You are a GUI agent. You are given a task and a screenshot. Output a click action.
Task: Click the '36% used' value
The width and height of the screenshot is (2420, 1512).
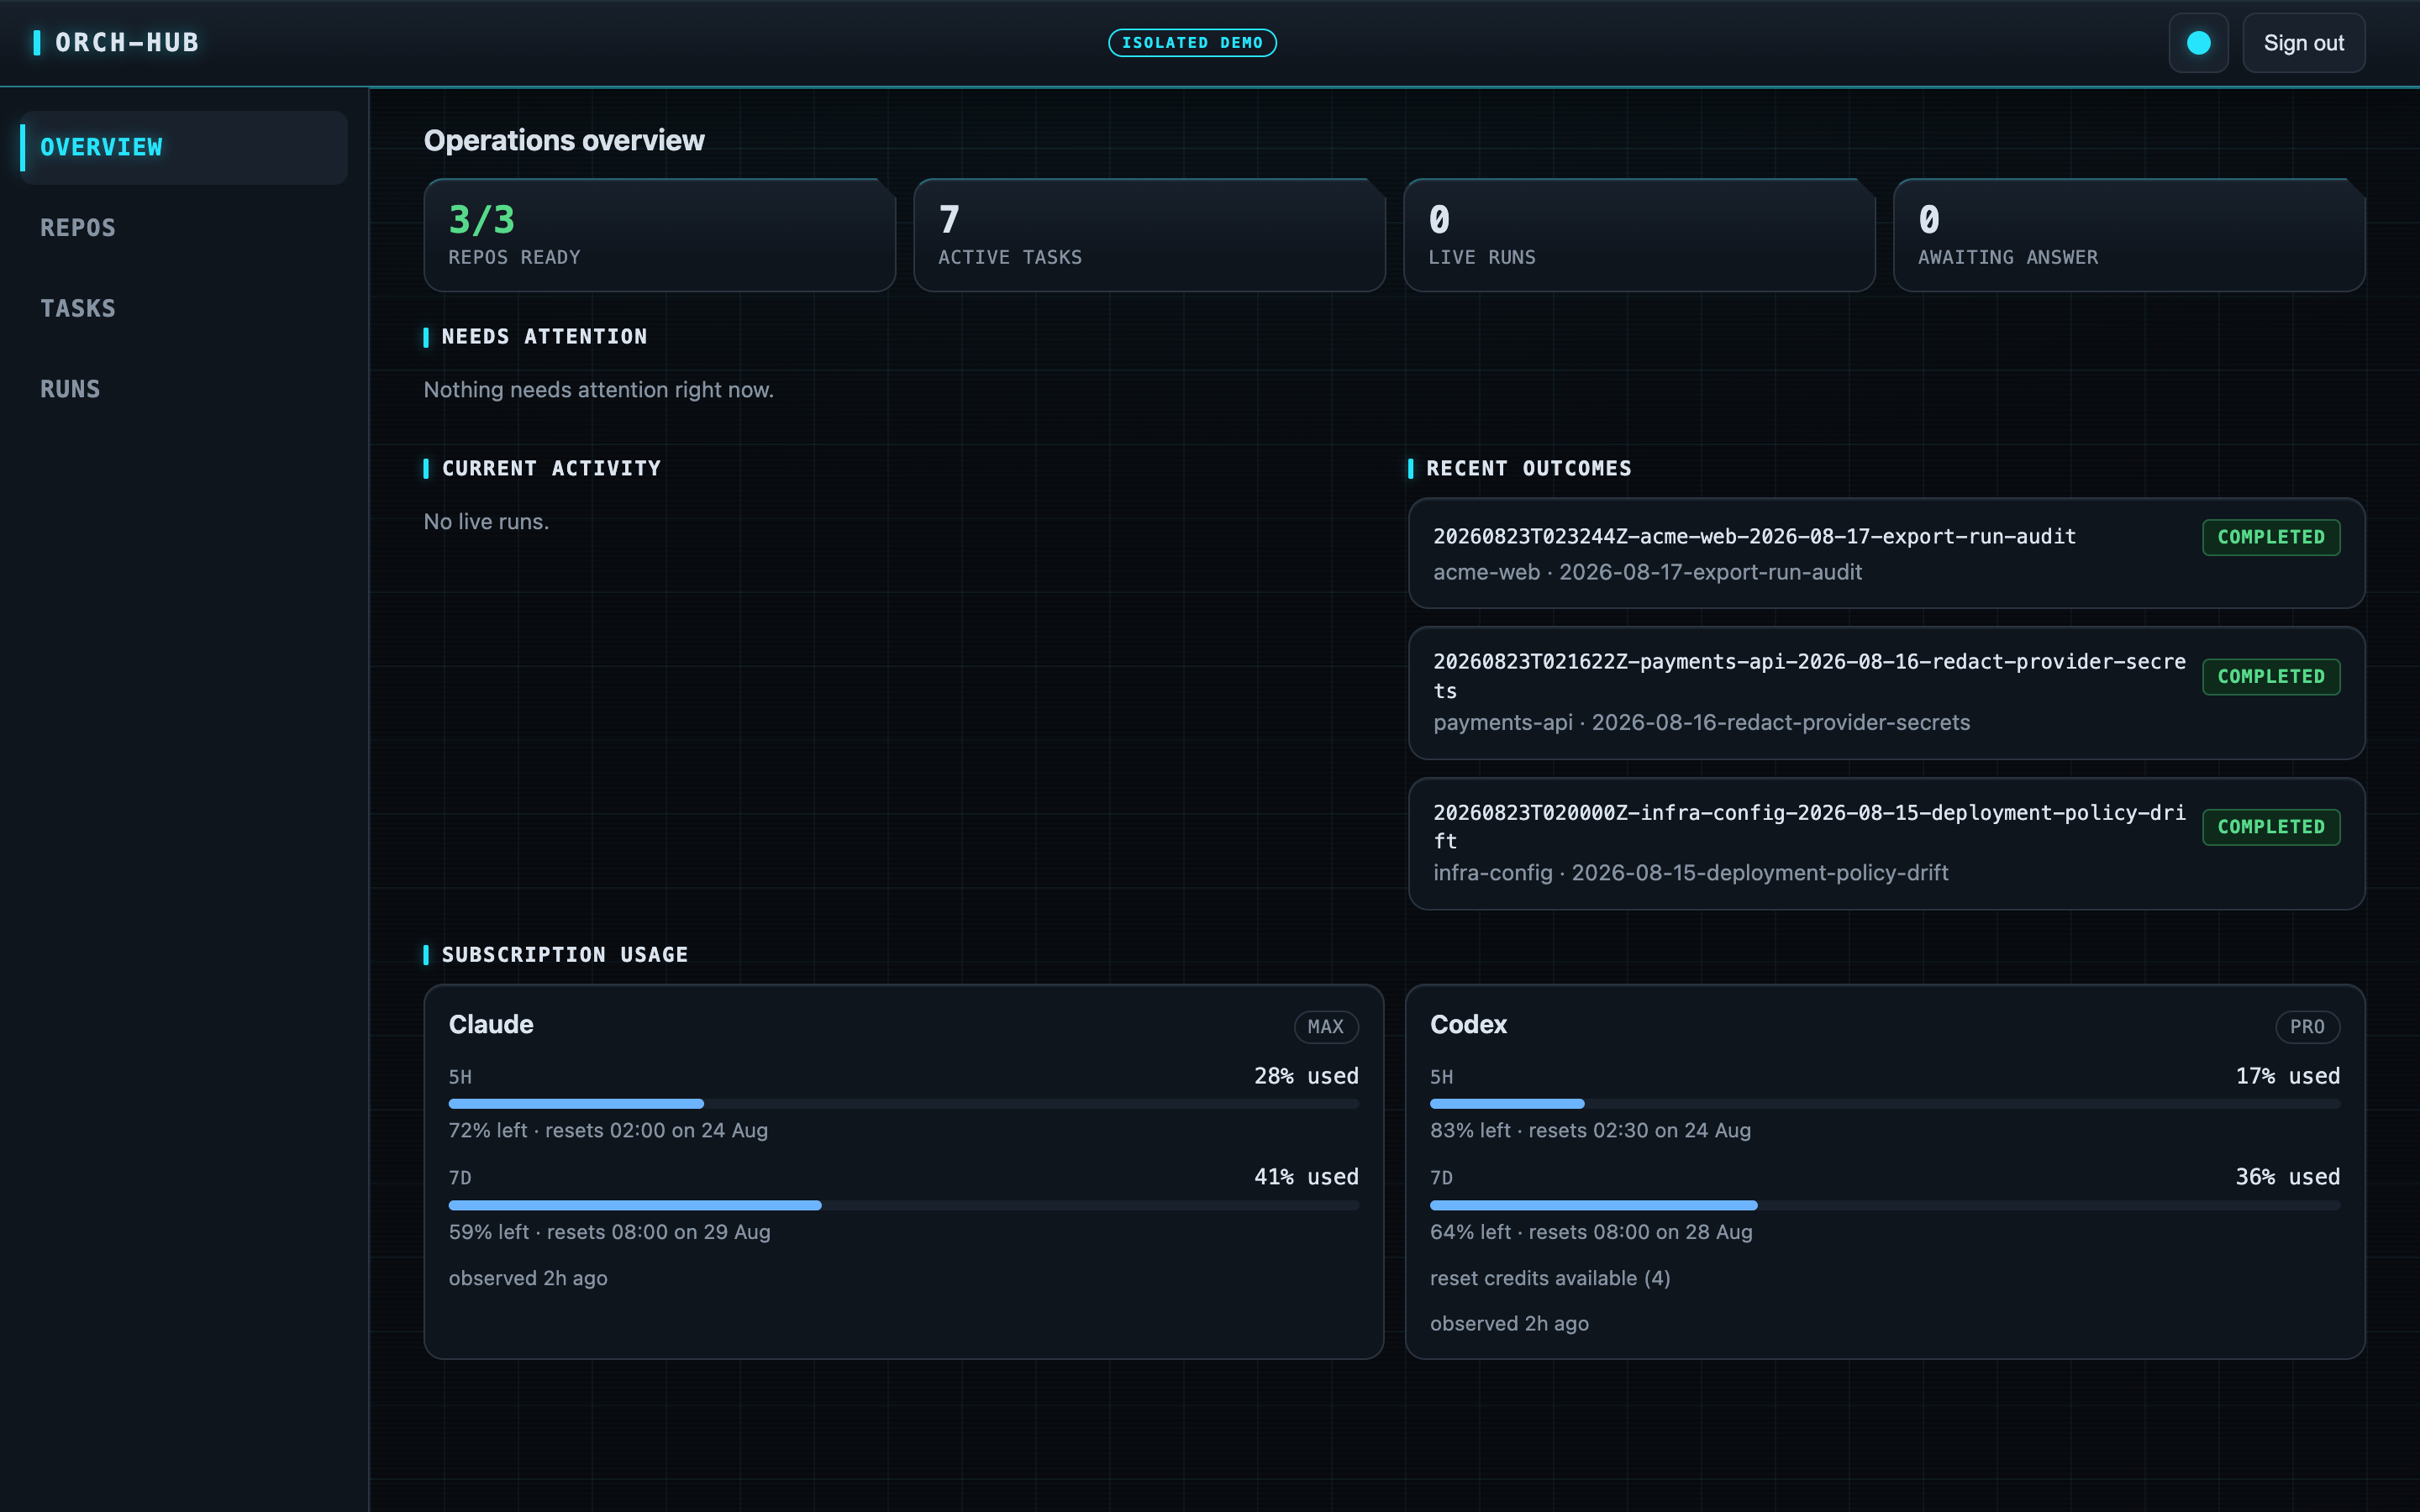(x=2288, y=1177)
